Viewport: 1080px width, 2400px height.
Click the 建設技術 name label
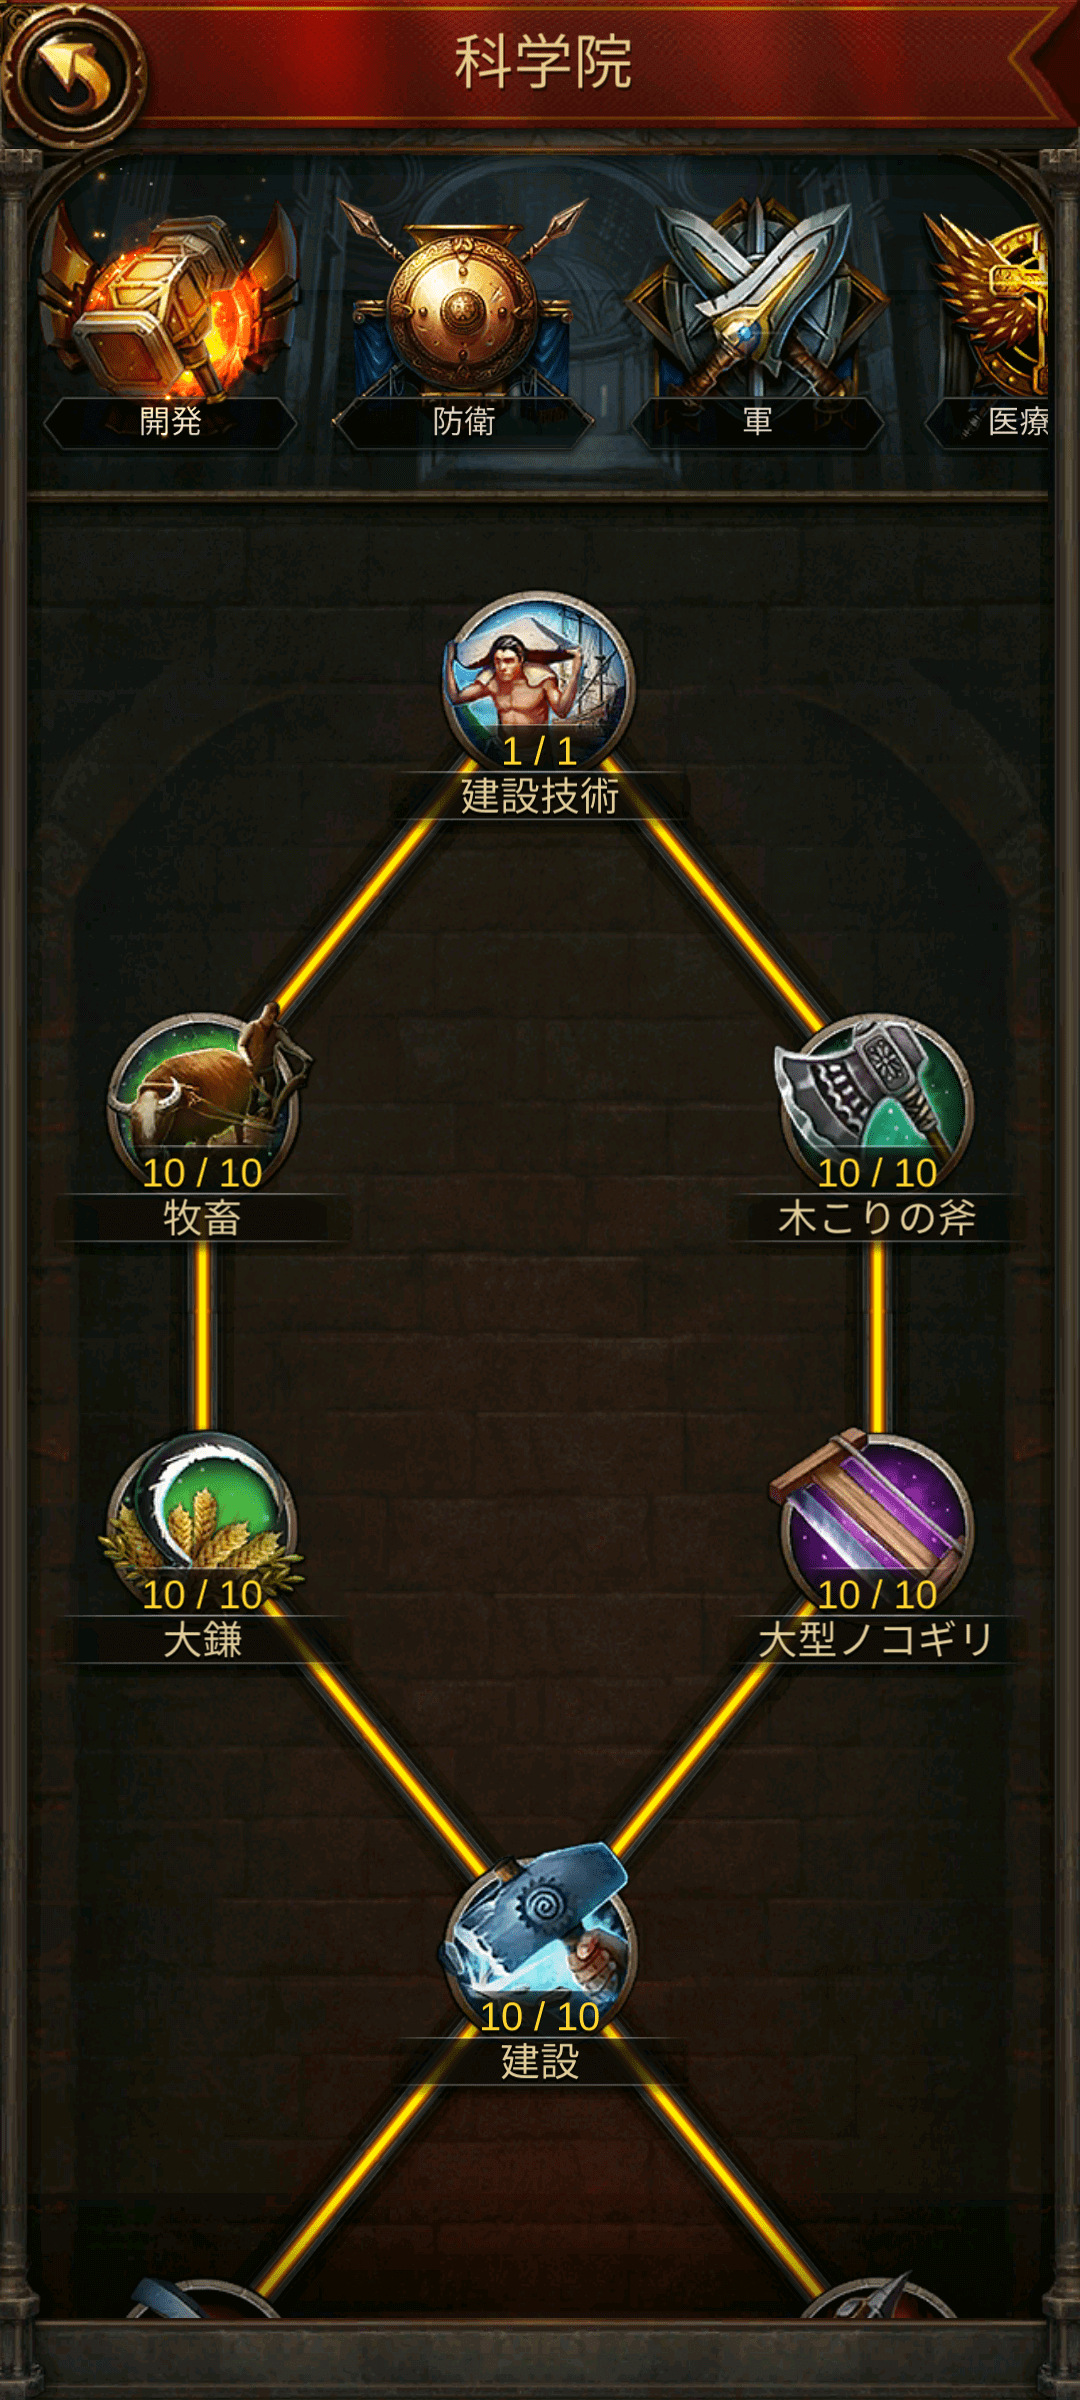[x=540, y=797]
